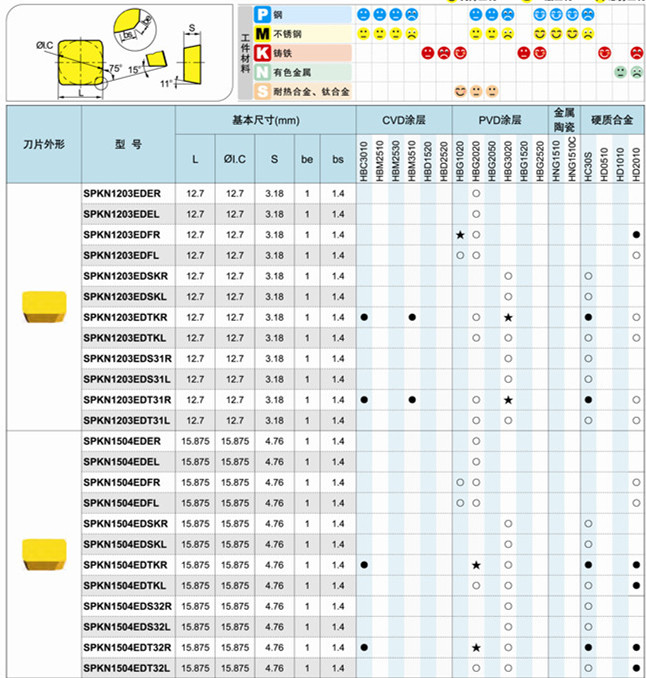Select the red K cast iron icon

[262, 53]
